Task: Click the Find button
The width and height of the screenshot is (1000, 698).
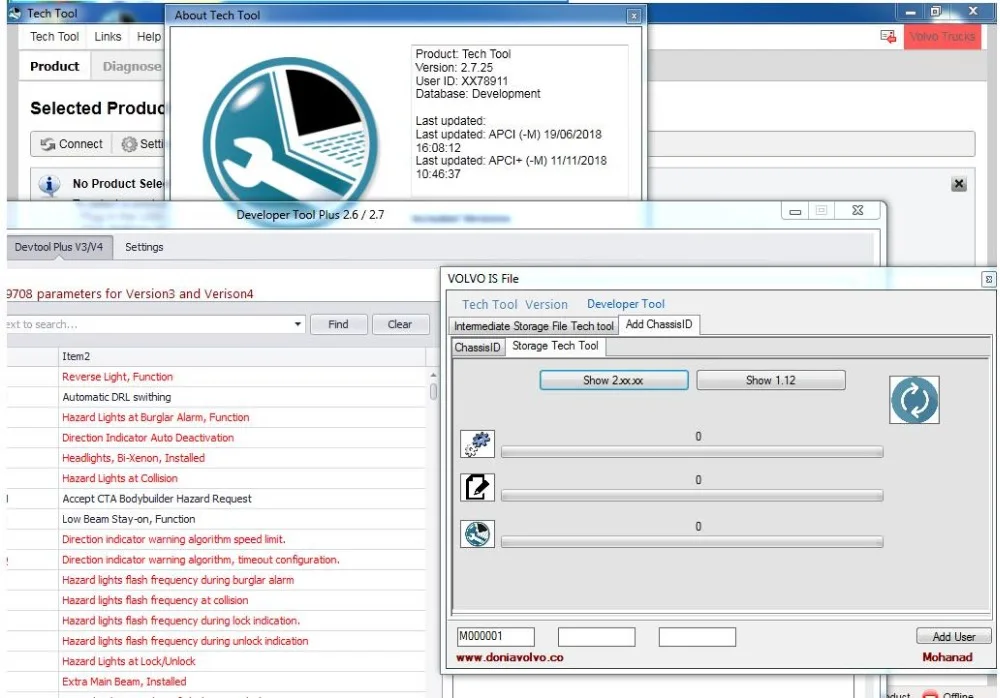Action: pyautogui.click(x=338, y=324)
